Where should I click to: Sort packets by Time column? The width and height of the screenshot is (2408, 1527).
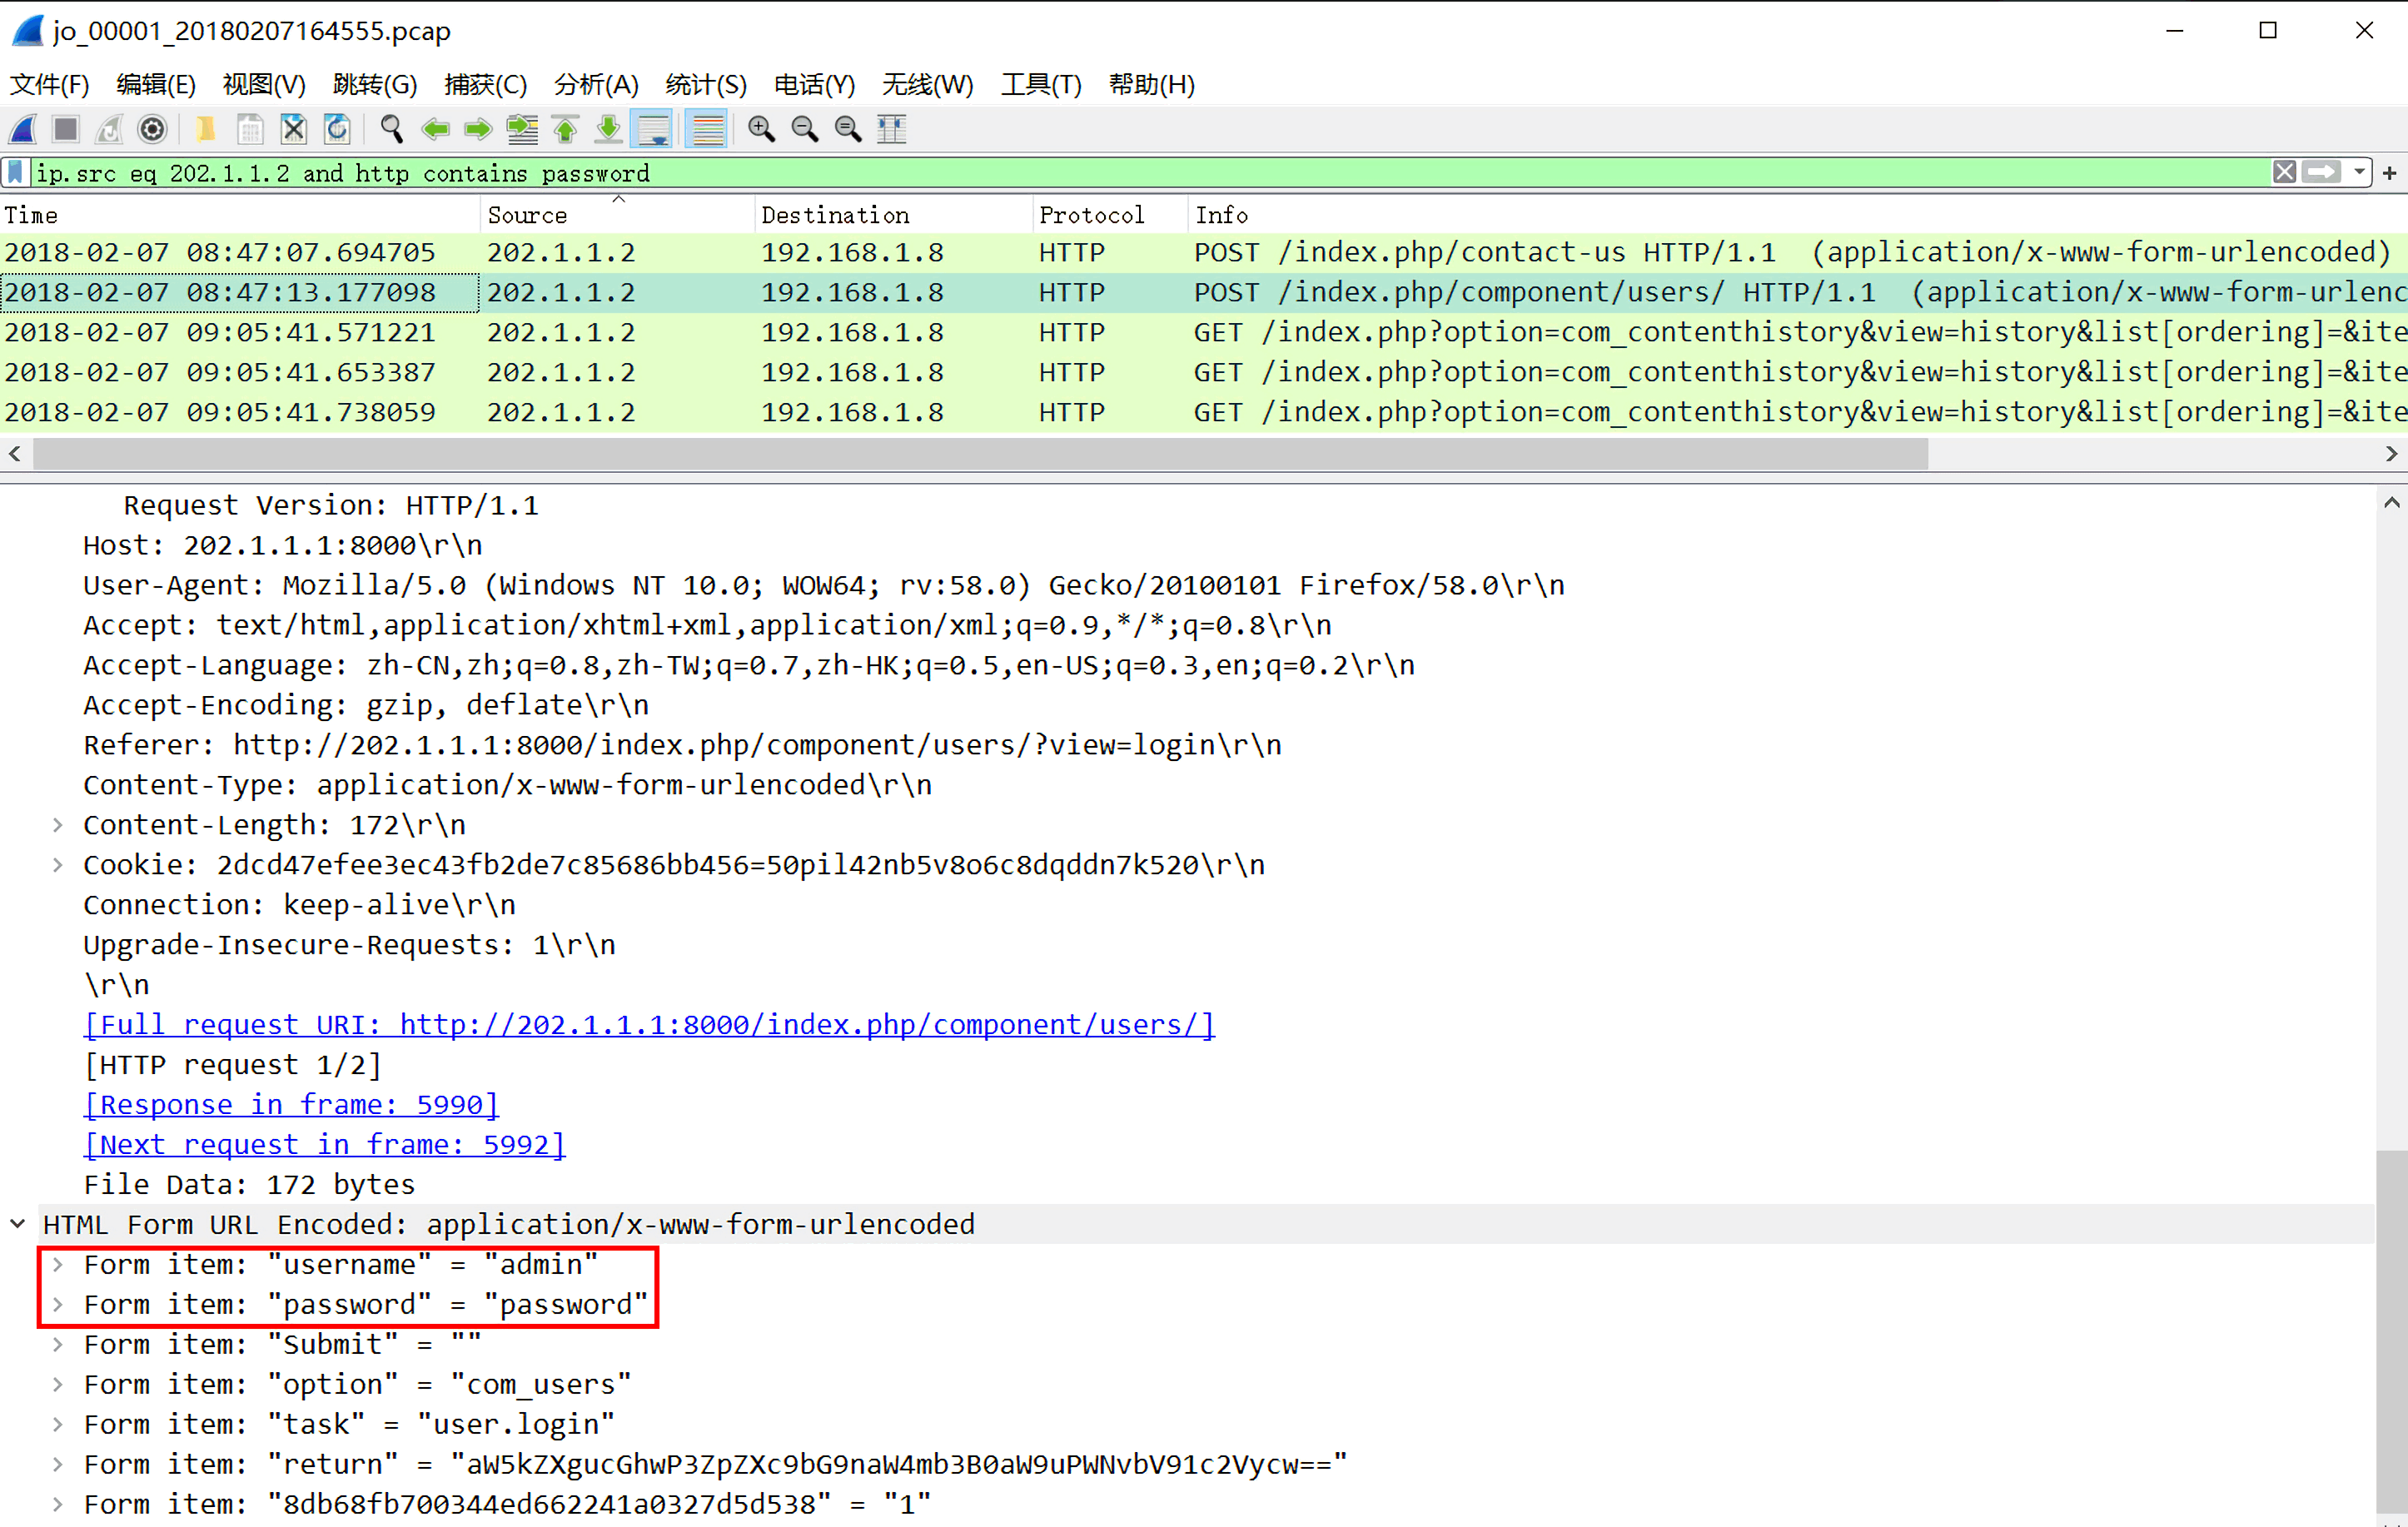coord(240,215)
